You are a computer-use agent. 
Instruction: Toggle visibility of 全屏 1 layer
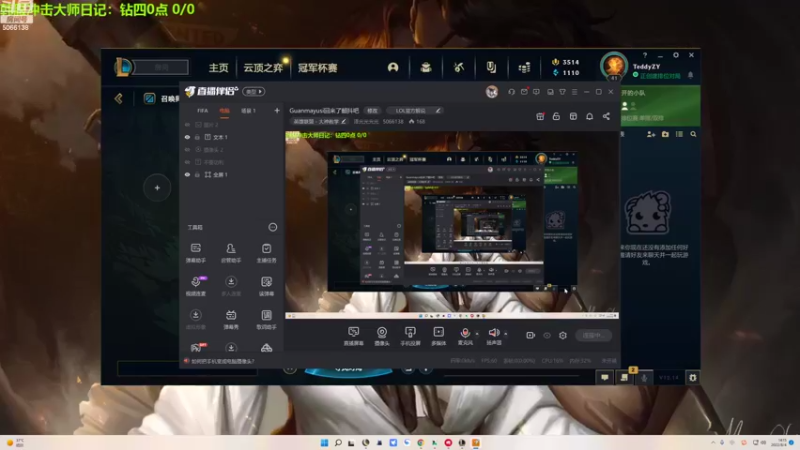click(x=187, y=174)
